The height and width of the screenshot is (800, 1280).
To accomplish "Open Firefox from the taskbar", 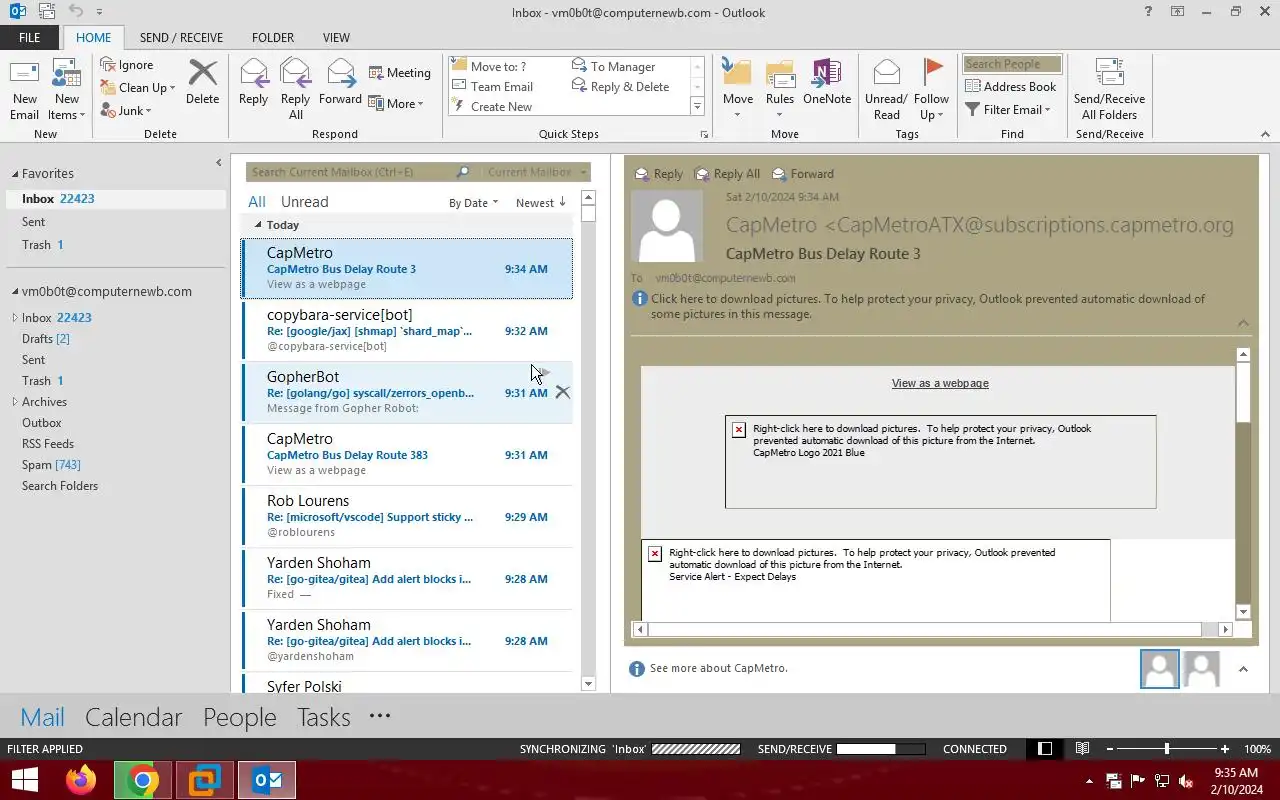I will [81, 780].
